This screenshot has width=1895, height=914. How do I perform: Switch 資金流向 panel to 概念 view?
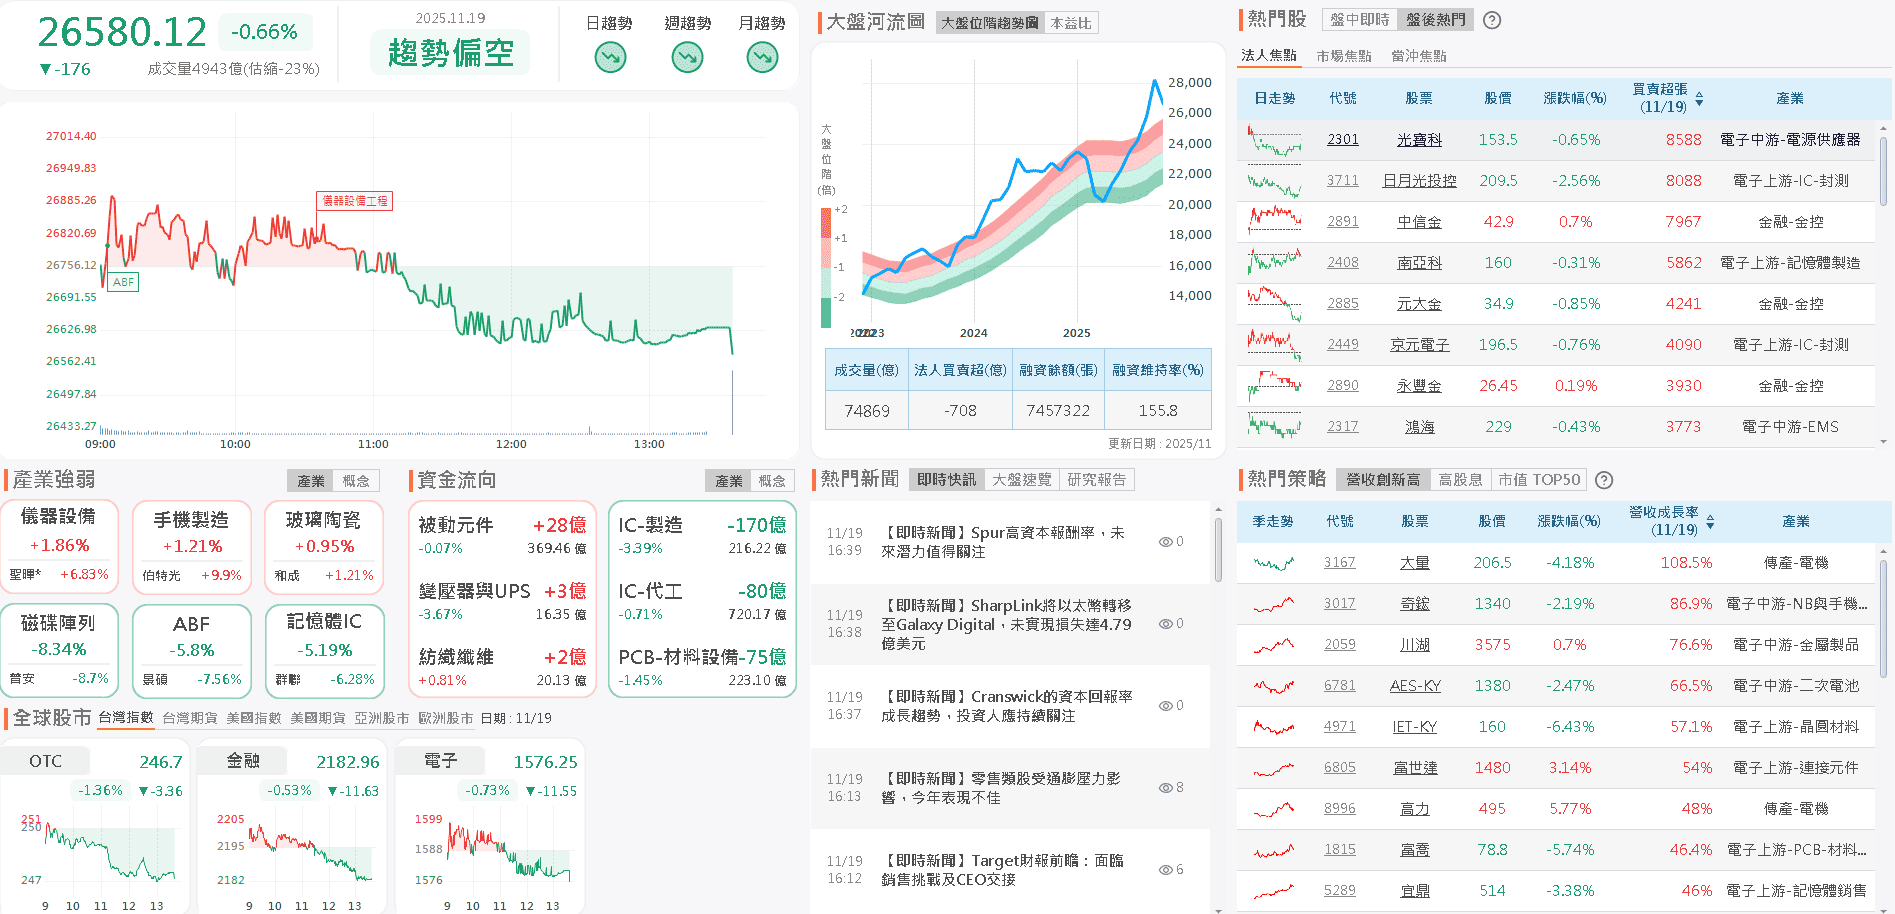click(775, 480)
